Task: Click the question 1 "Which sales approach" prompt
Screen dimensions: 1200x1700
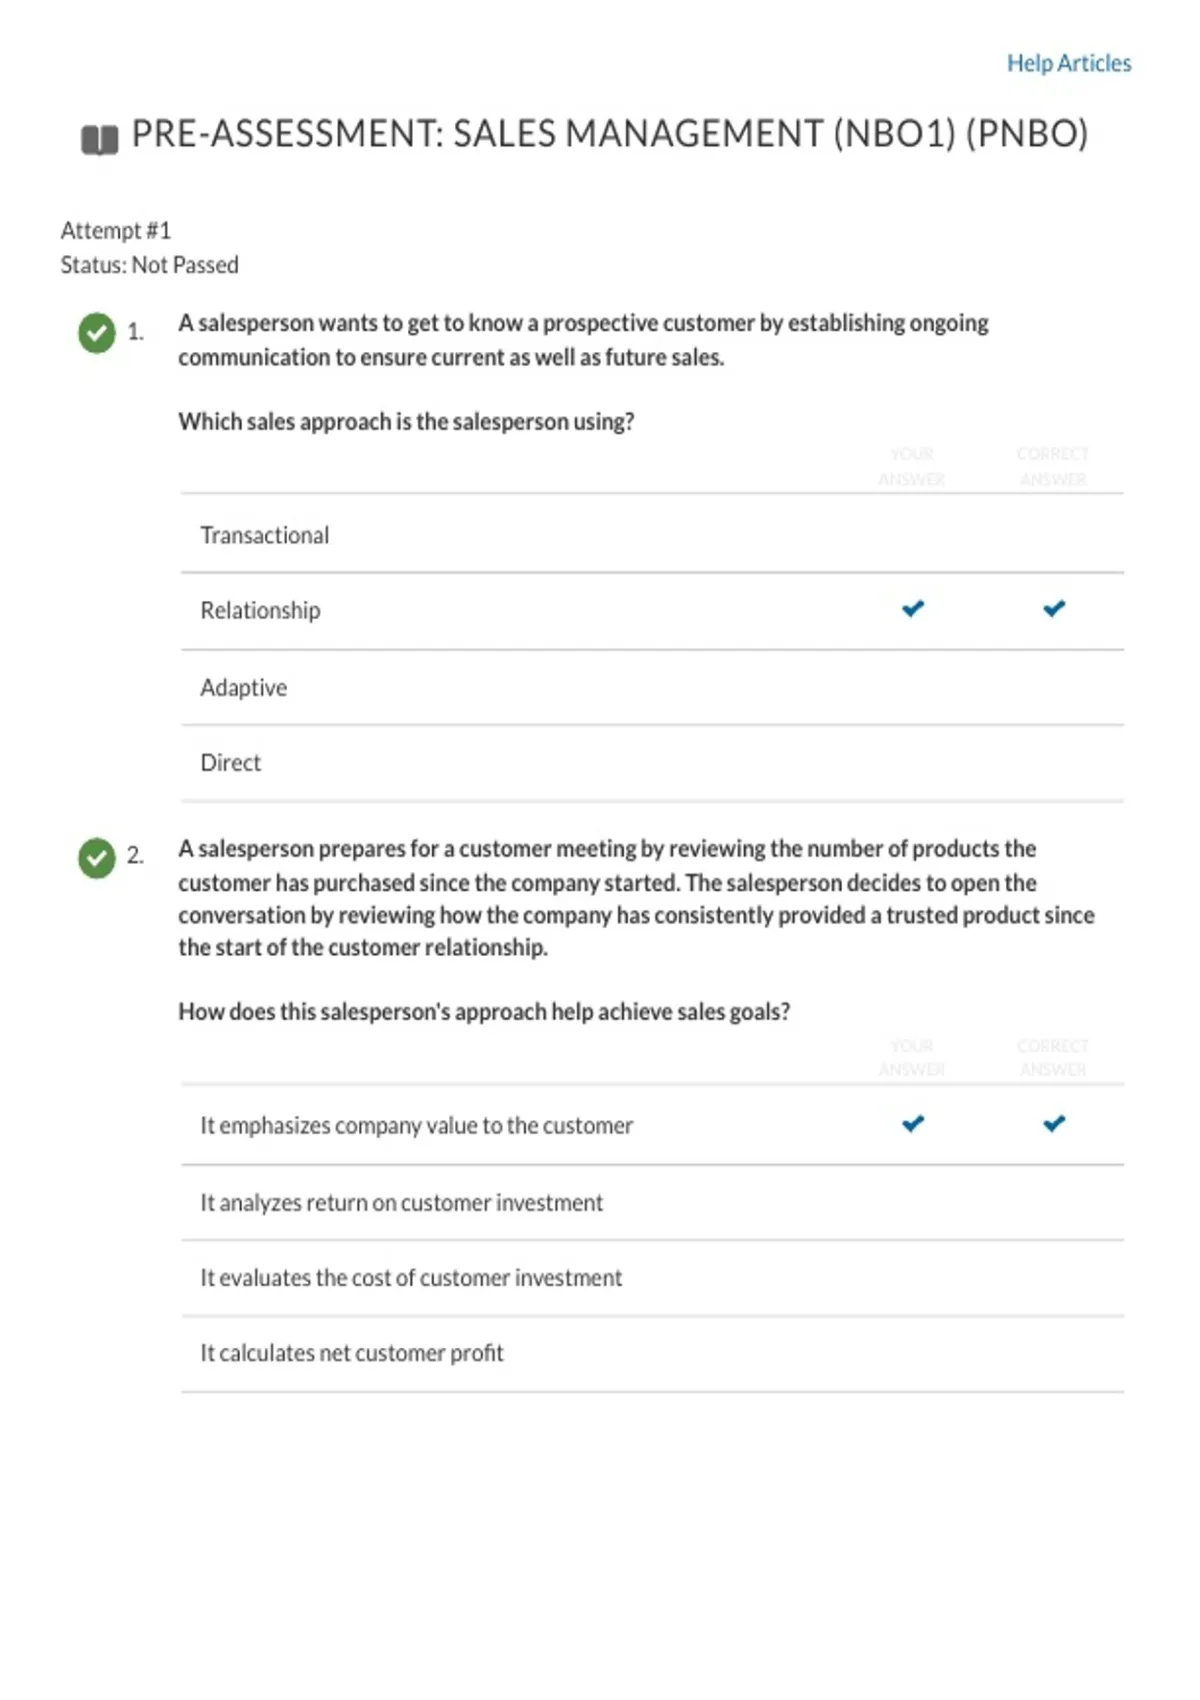Action: click(x=406, y=422)
